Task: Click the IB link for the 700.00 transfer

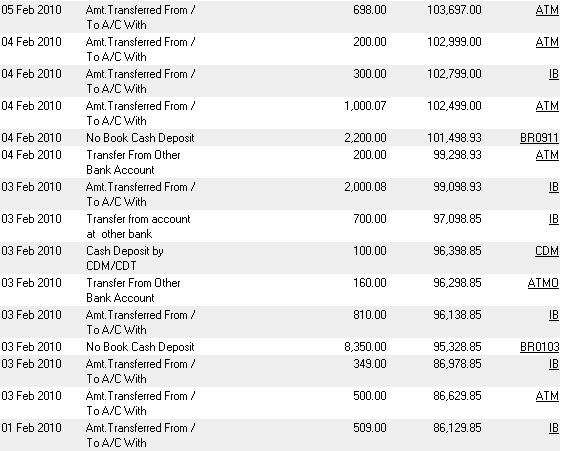Action: coord(553,219)
